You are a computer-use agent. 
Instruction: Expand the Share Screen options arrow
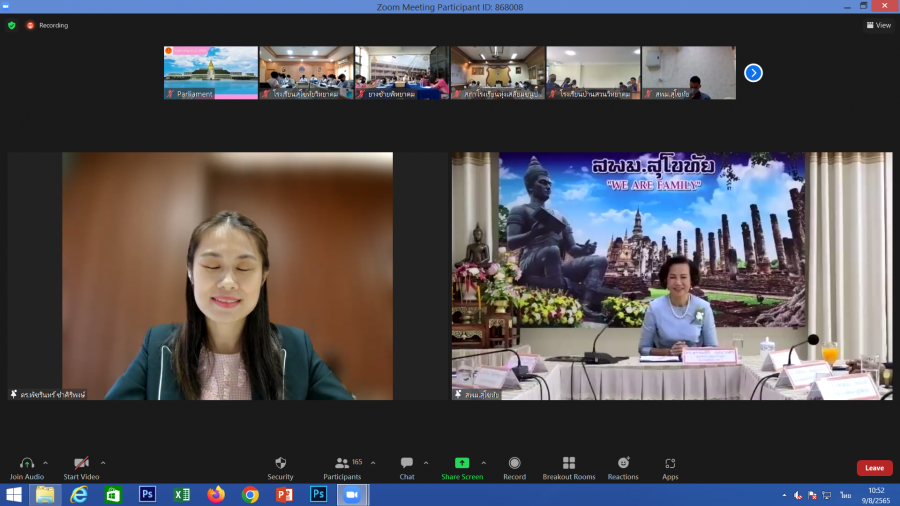(x=484, y=463)
